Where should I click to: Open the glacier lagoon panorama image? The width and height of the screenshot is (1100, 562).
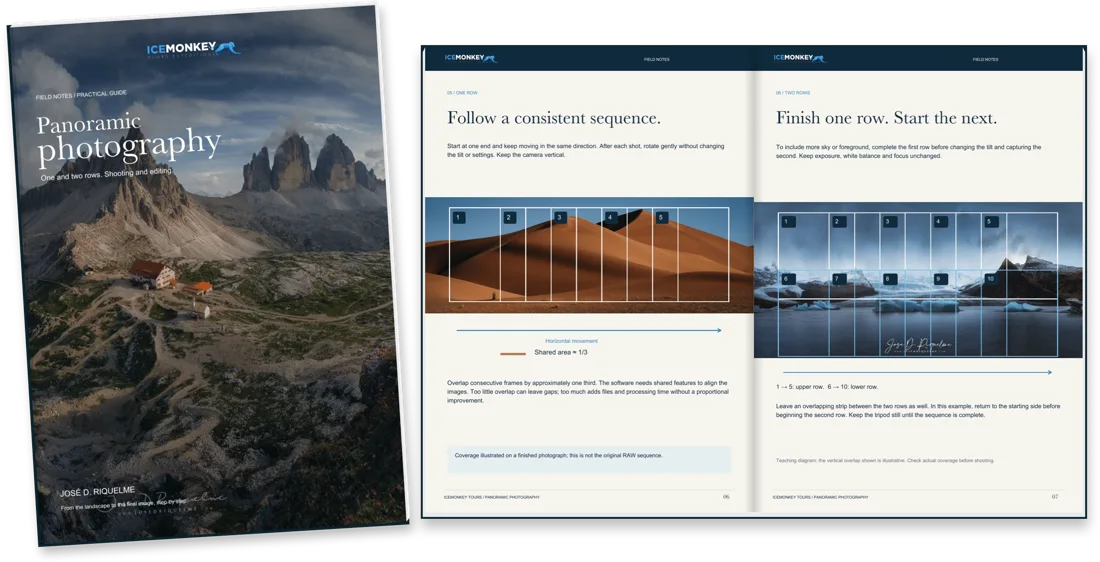click(918, 280)
